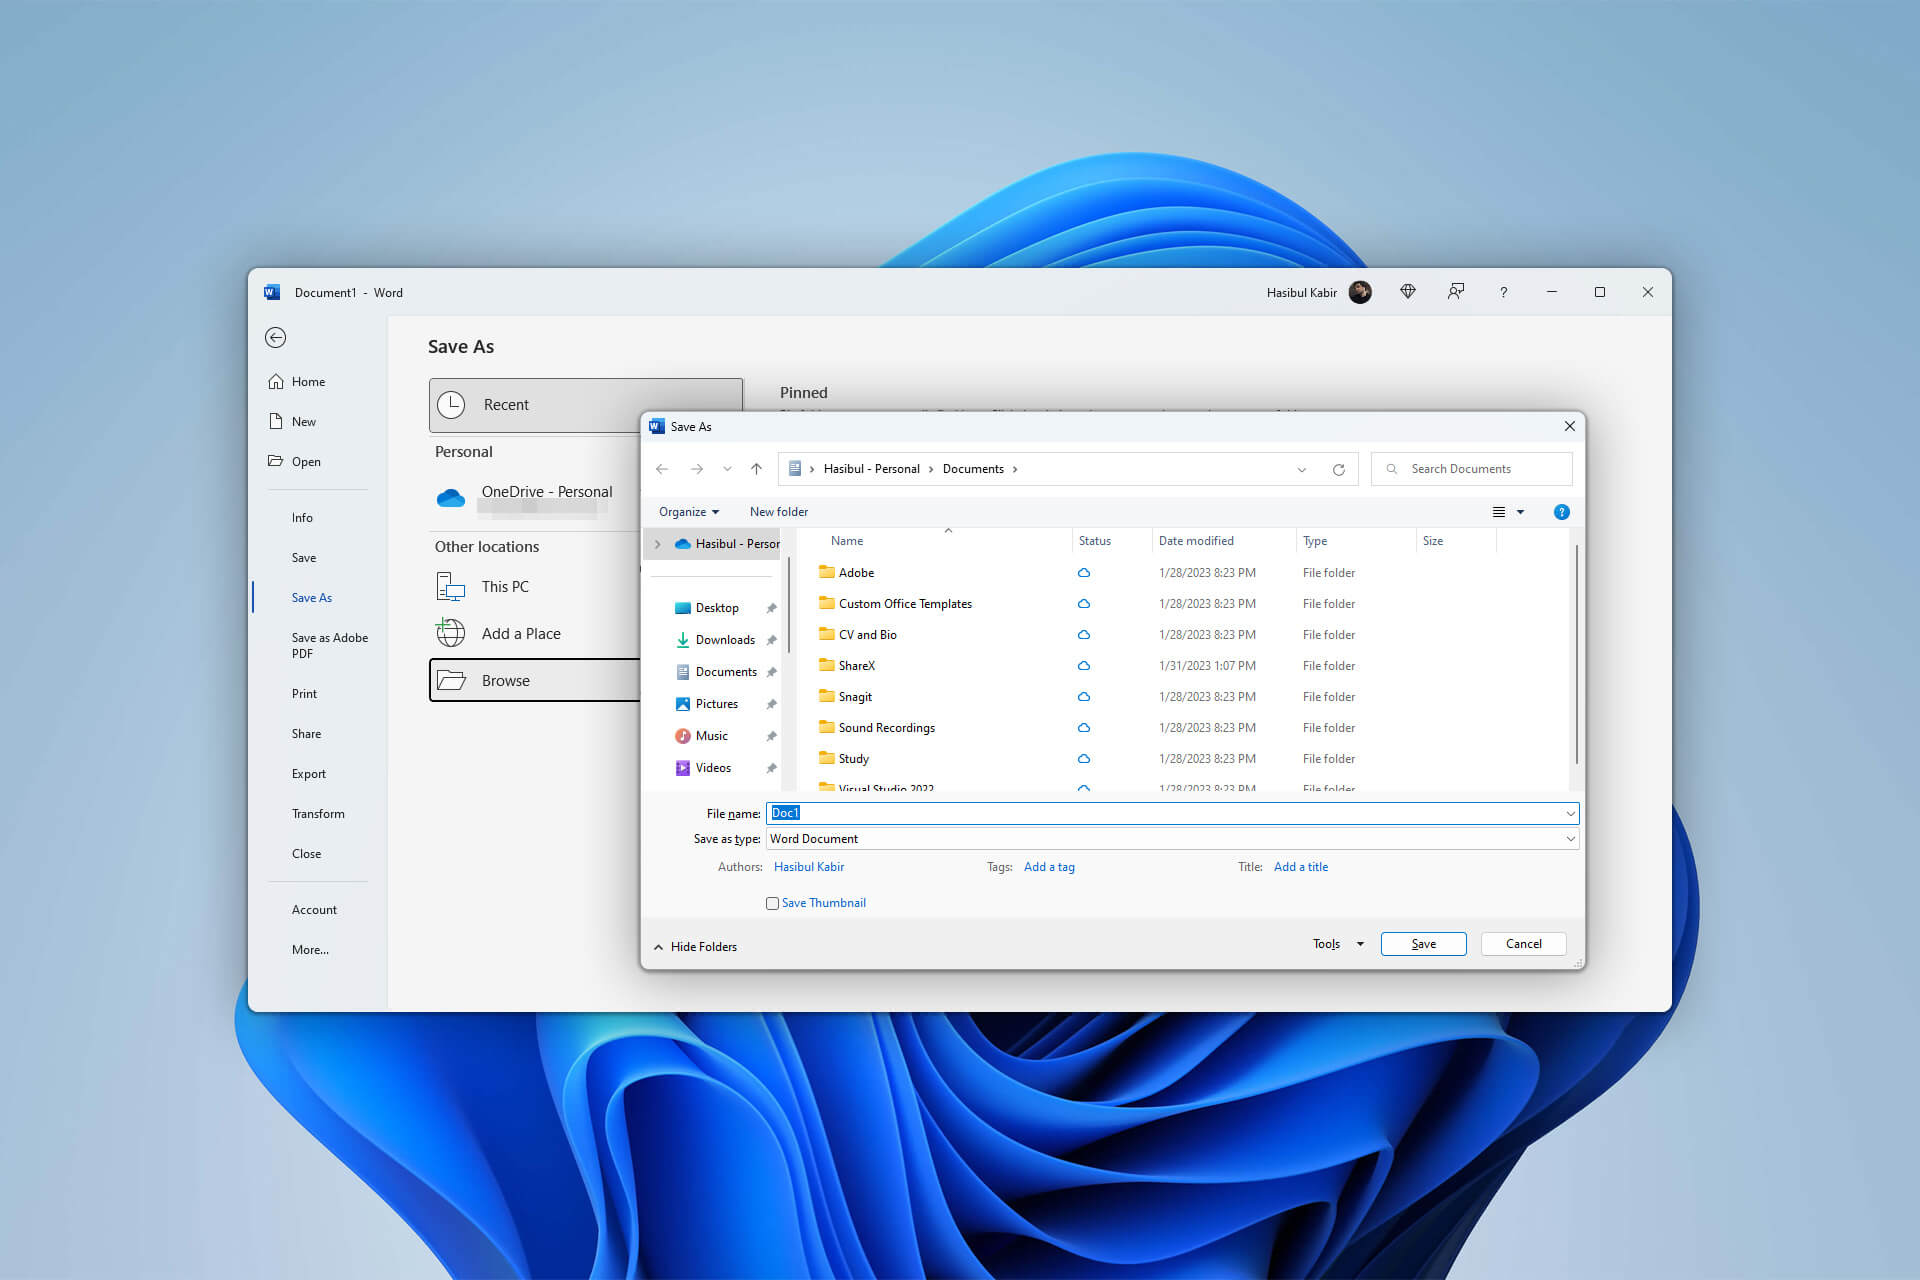Open the Home page in Word sidebar
This screenshot has width=1920, height=1280.
tap(297, 382)
